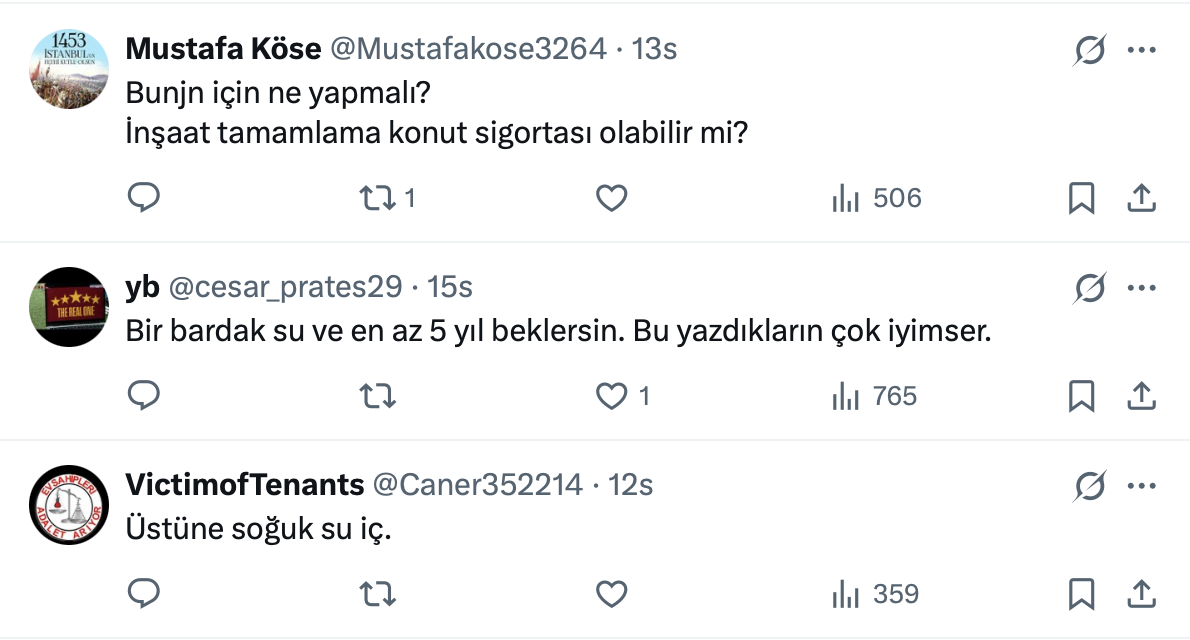Image resolution: width=1190 pixels, height=640 pixels.
Task: View the 359 views analytics
Action: tap(875, 595)
